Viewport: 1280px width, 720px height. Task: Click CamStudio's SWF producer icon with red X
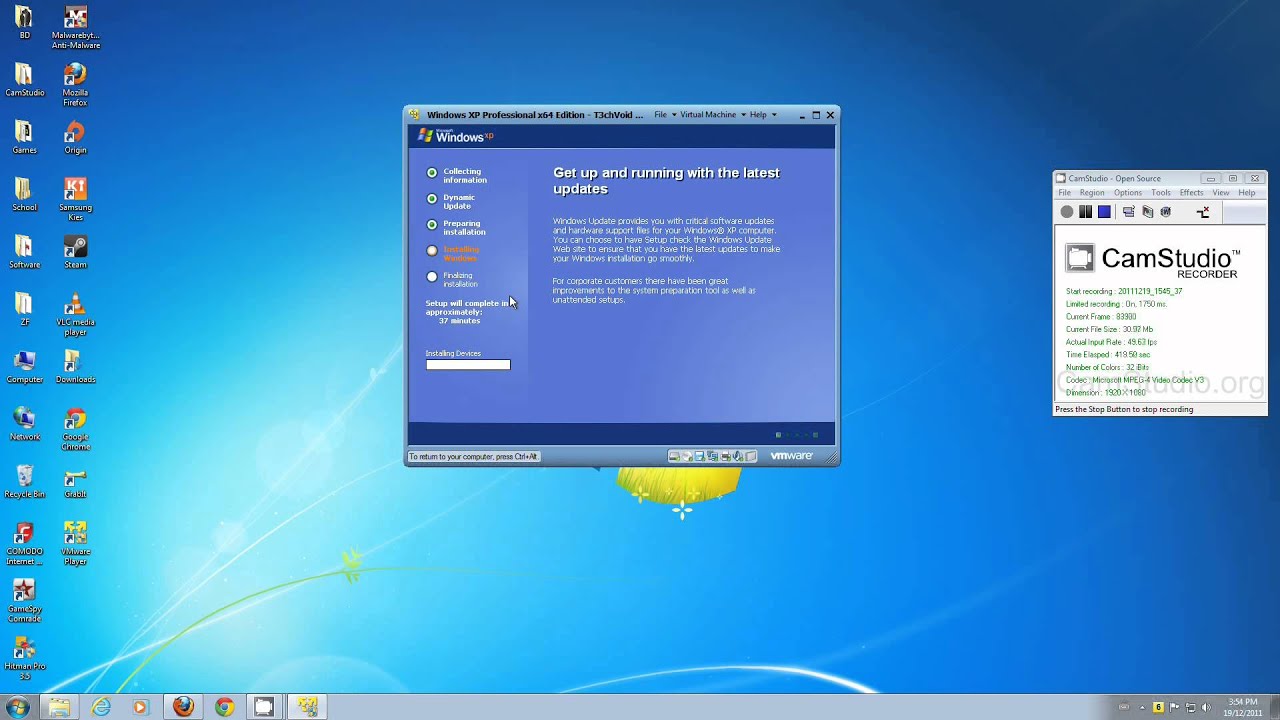click(x=1203, y=212)
